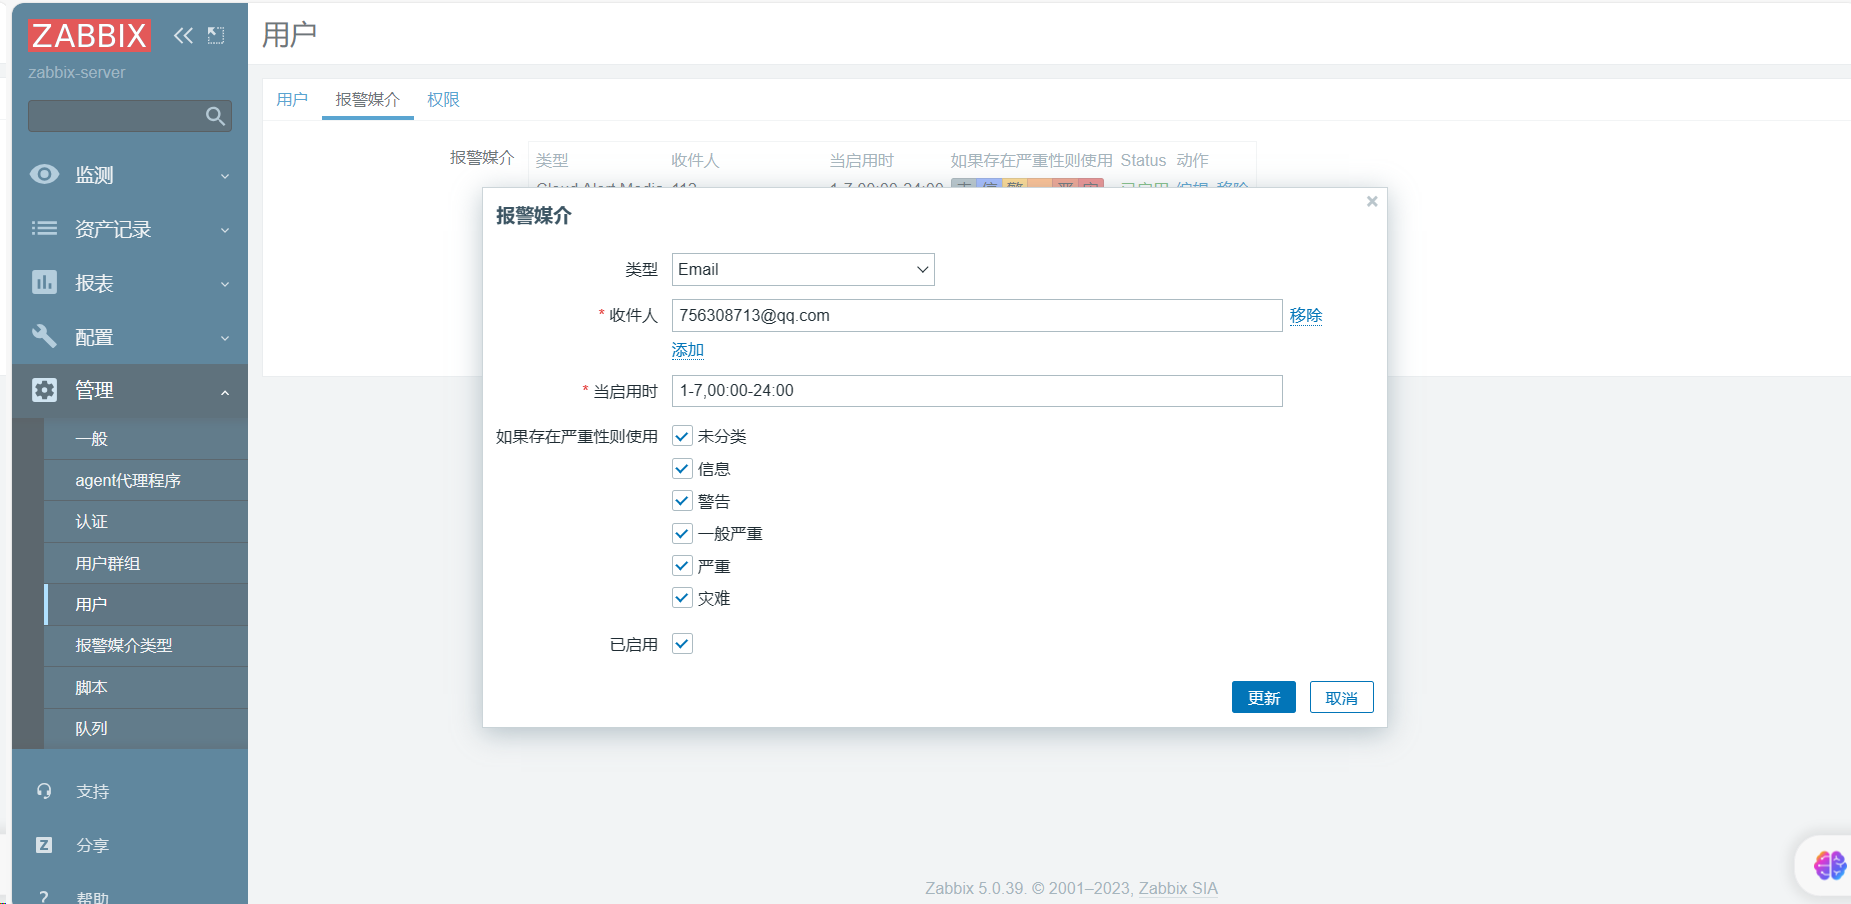This screenshot has width=1851, height=904.
Task: Click the 支持 label in sidebar
Action: point(93,791)
